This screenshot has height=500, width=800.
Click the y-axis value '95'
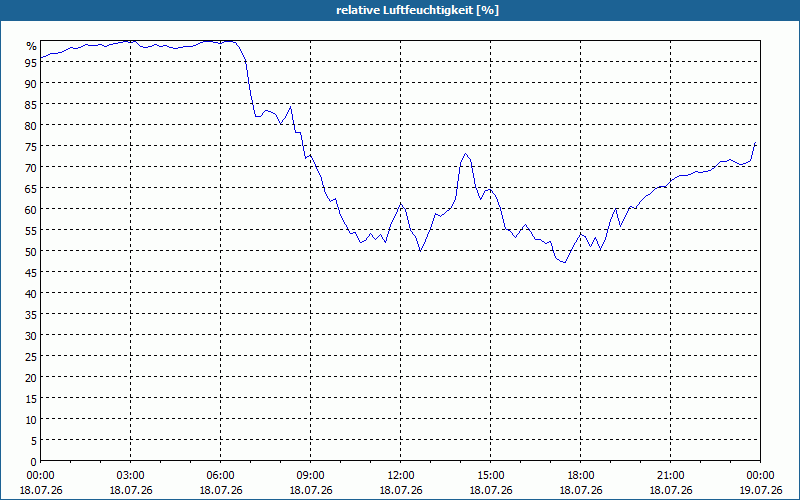click(31, 62)
